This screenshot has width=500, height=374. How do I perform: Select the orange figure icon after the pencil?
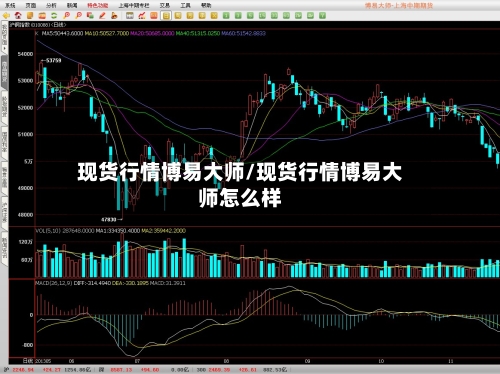[x=114, y=15]
